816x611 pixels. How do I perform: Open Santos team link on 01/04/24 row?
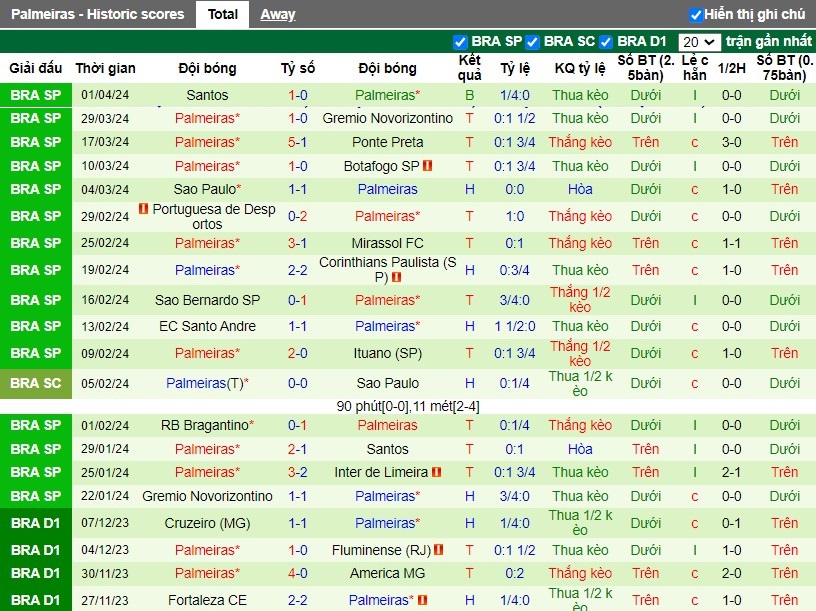pos(207,95)
